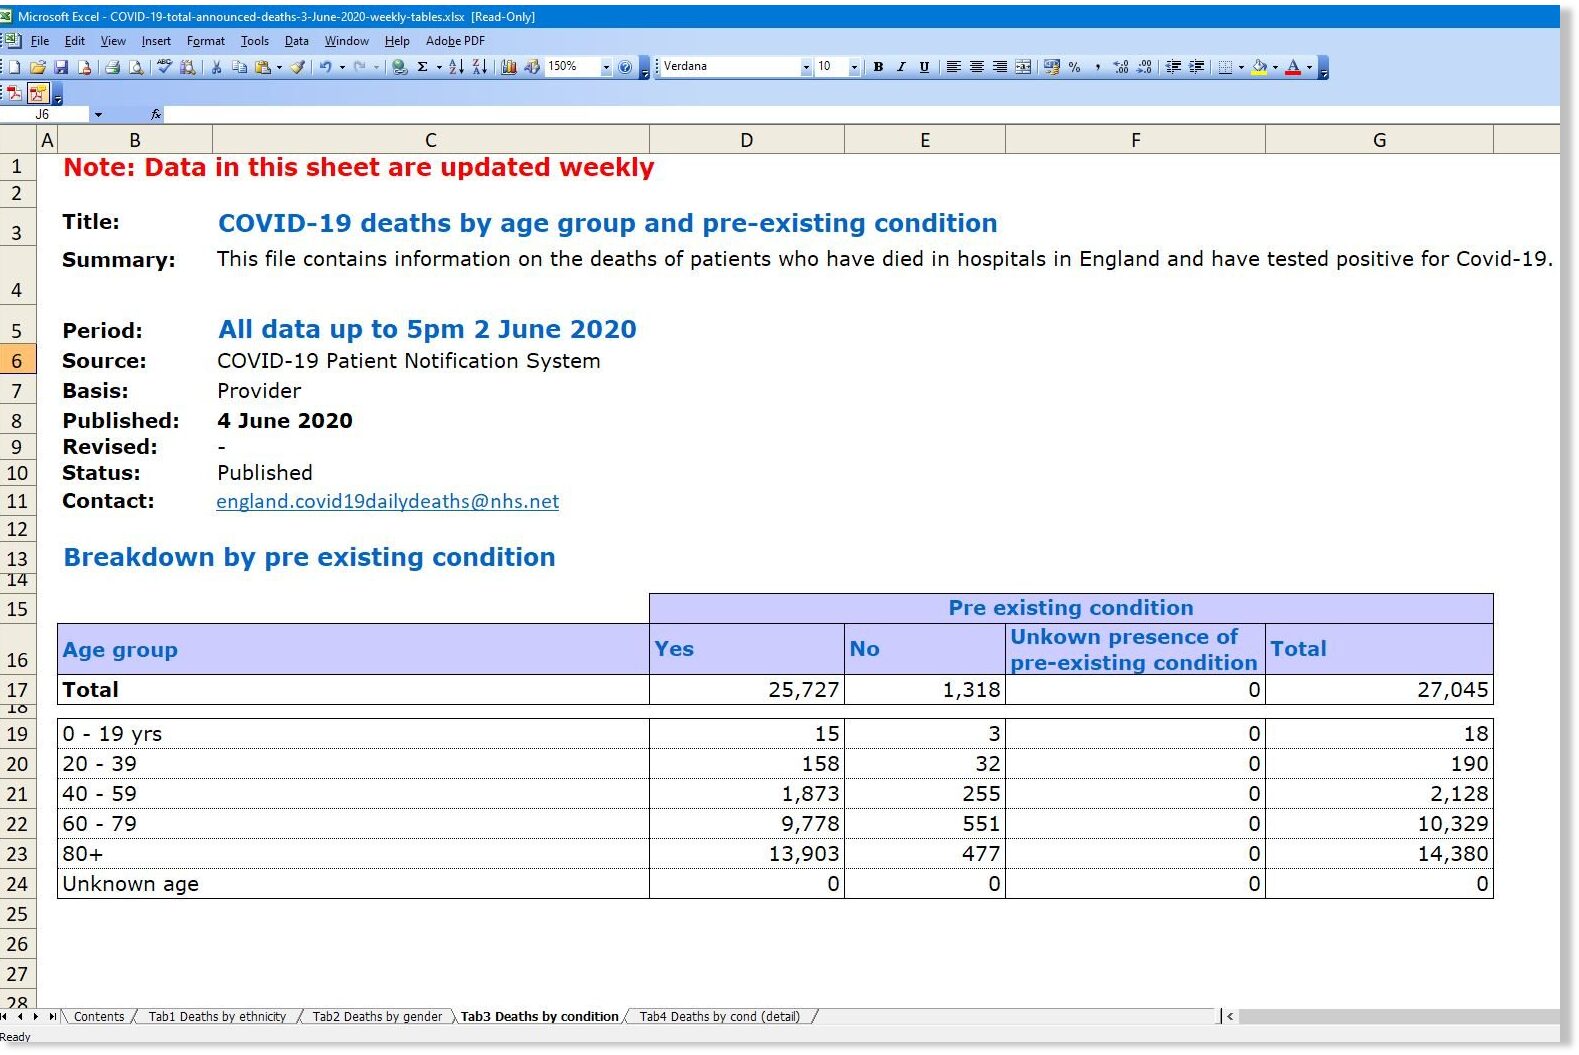
Task: Switch to Tab2 Deaths by gender sheet
Action: [x=377, y=1017]
